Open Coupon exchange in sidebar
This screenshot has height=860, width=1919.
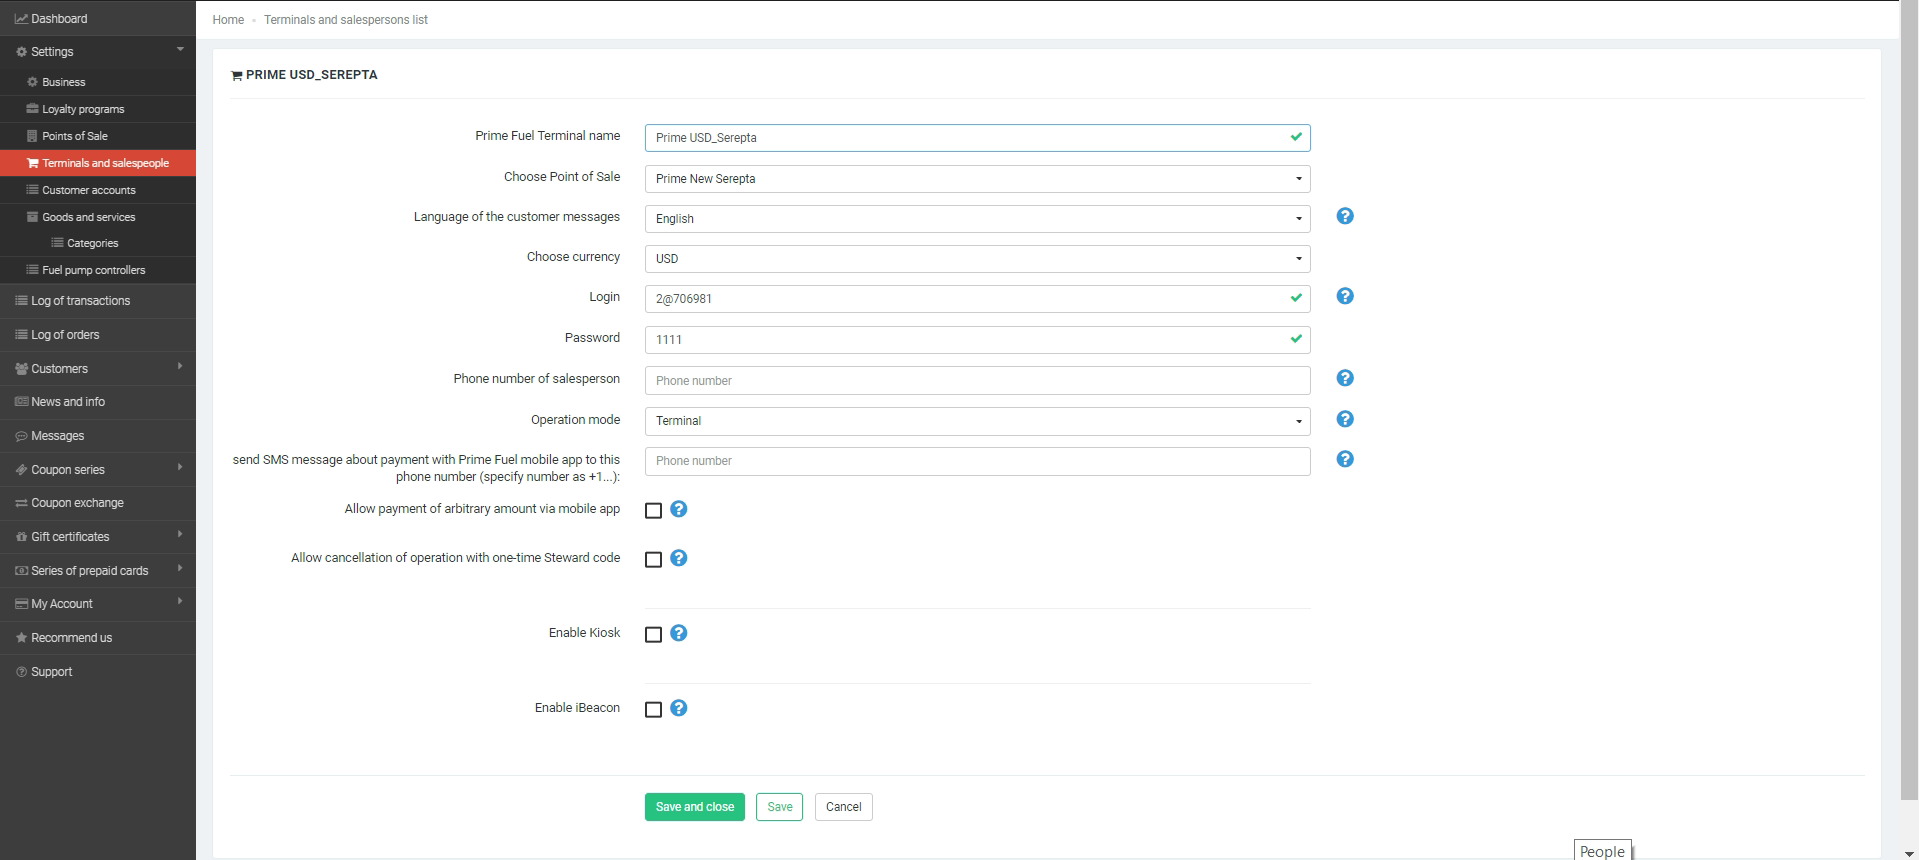98,503
